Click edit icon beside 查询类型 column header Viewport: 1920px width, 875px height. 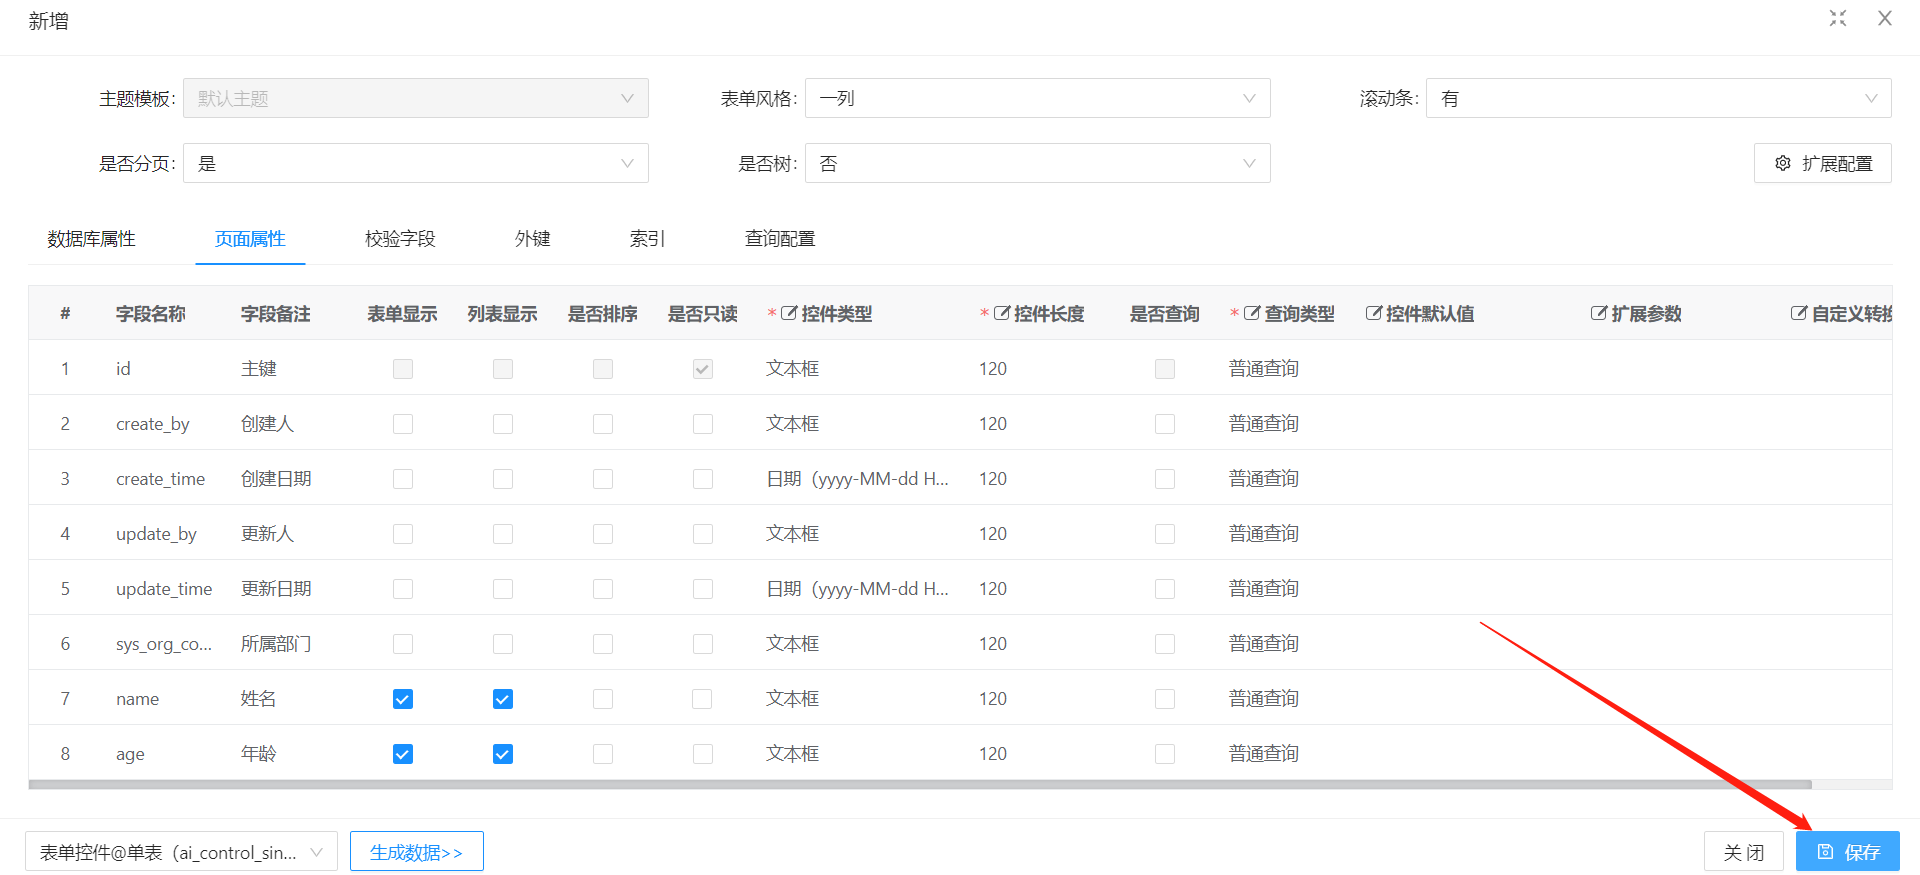[1252, 314]
